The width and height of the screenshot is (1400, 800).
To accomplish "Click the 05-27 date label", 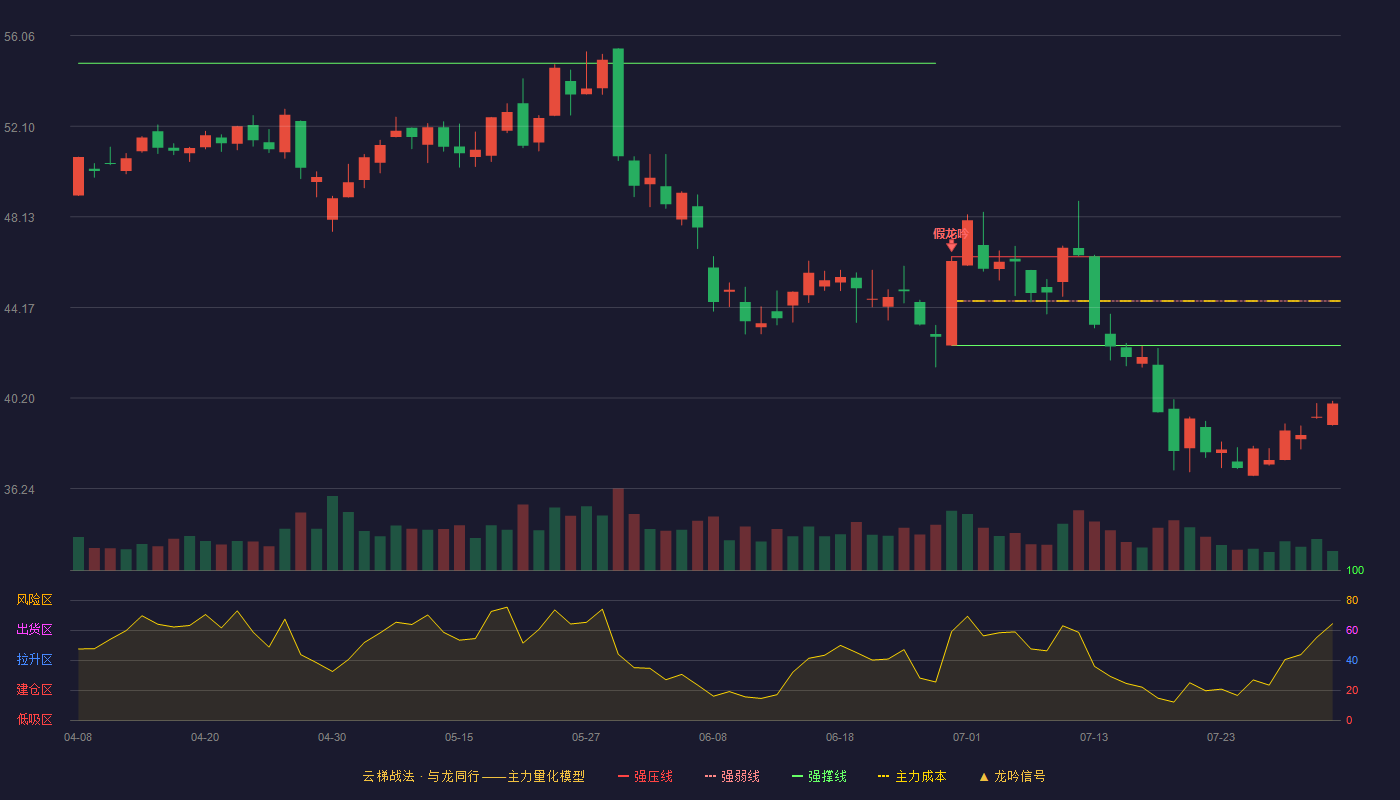I will point(586,737).
